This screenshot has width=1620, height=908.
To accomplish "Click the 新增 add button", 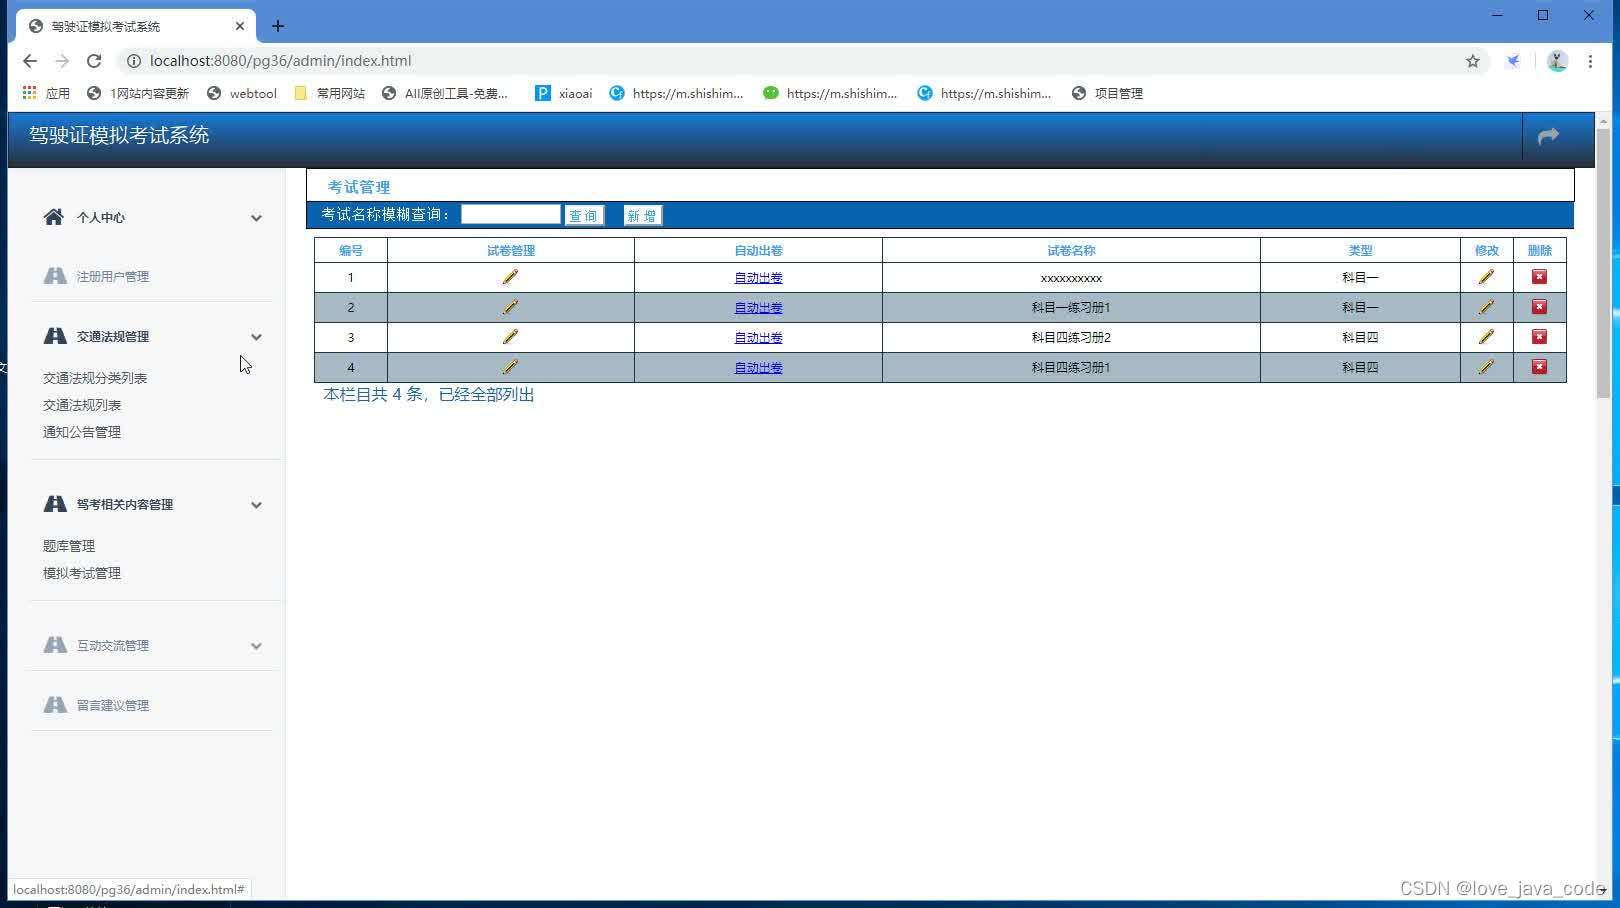I will [642, 215].
